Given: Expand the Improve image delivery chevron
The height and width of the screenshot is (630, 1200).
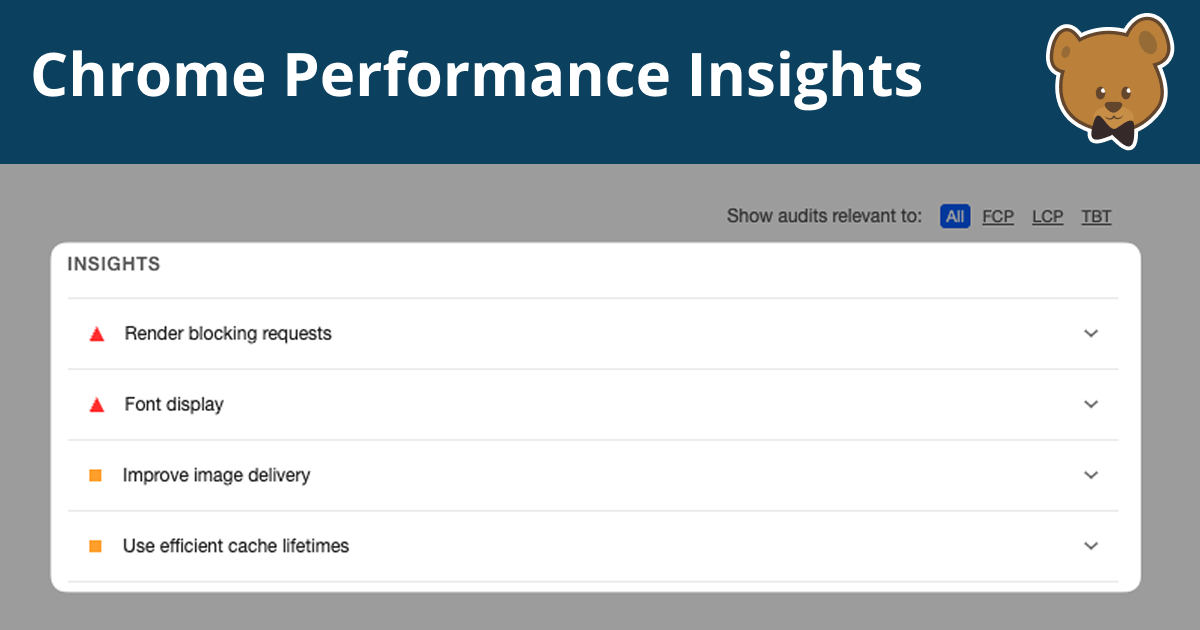Looking at the screenshot, I should point(1091,476).
